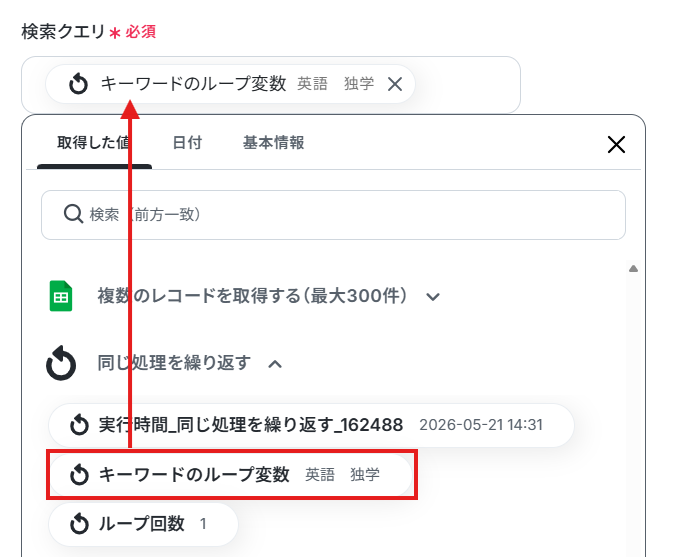Click loop icon on highlighted キーワードのループ変数 item
This screenshot has width=681, height=557.
pos(79,474)
